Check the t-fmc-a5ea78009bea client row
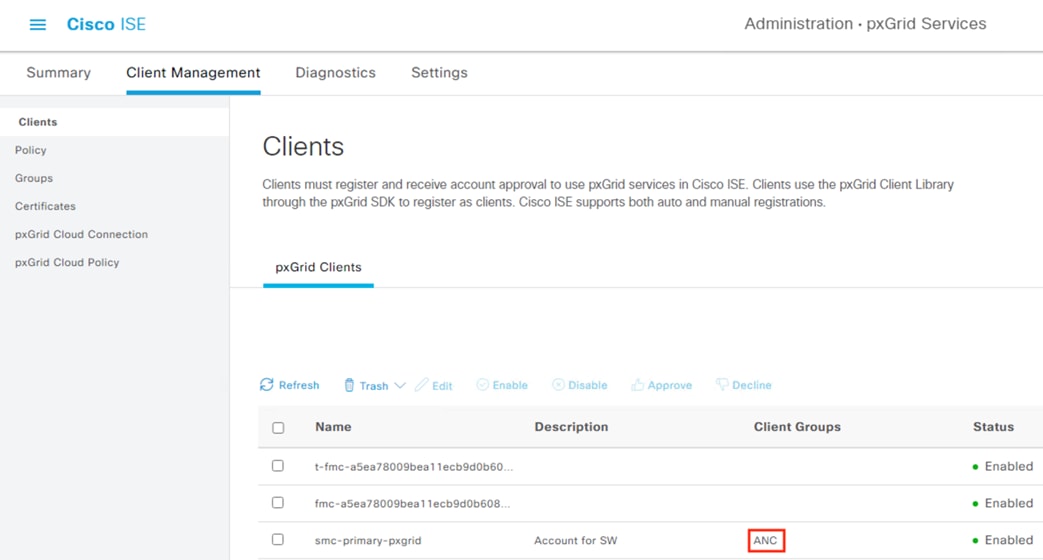 [278, 466]
